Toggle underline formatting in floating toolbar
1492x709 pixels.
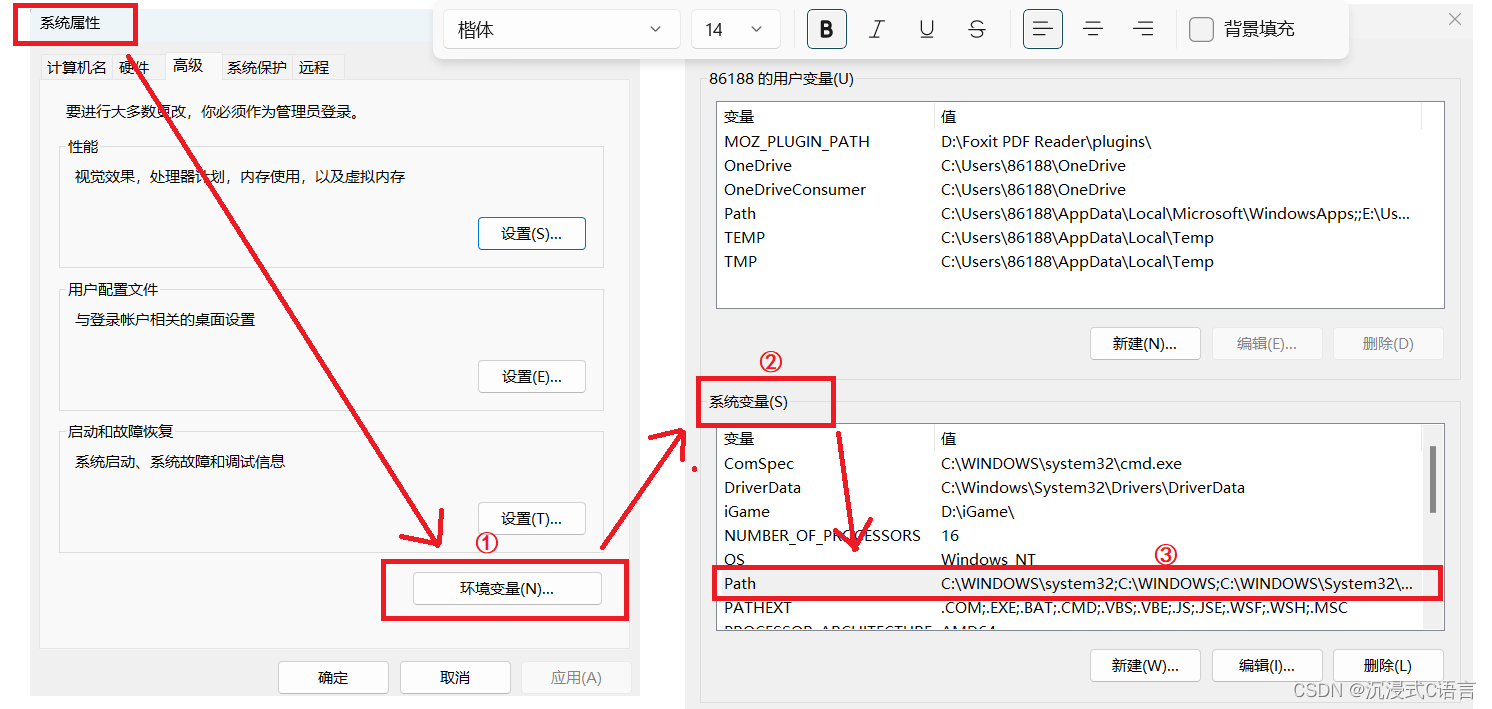[927, 29]
